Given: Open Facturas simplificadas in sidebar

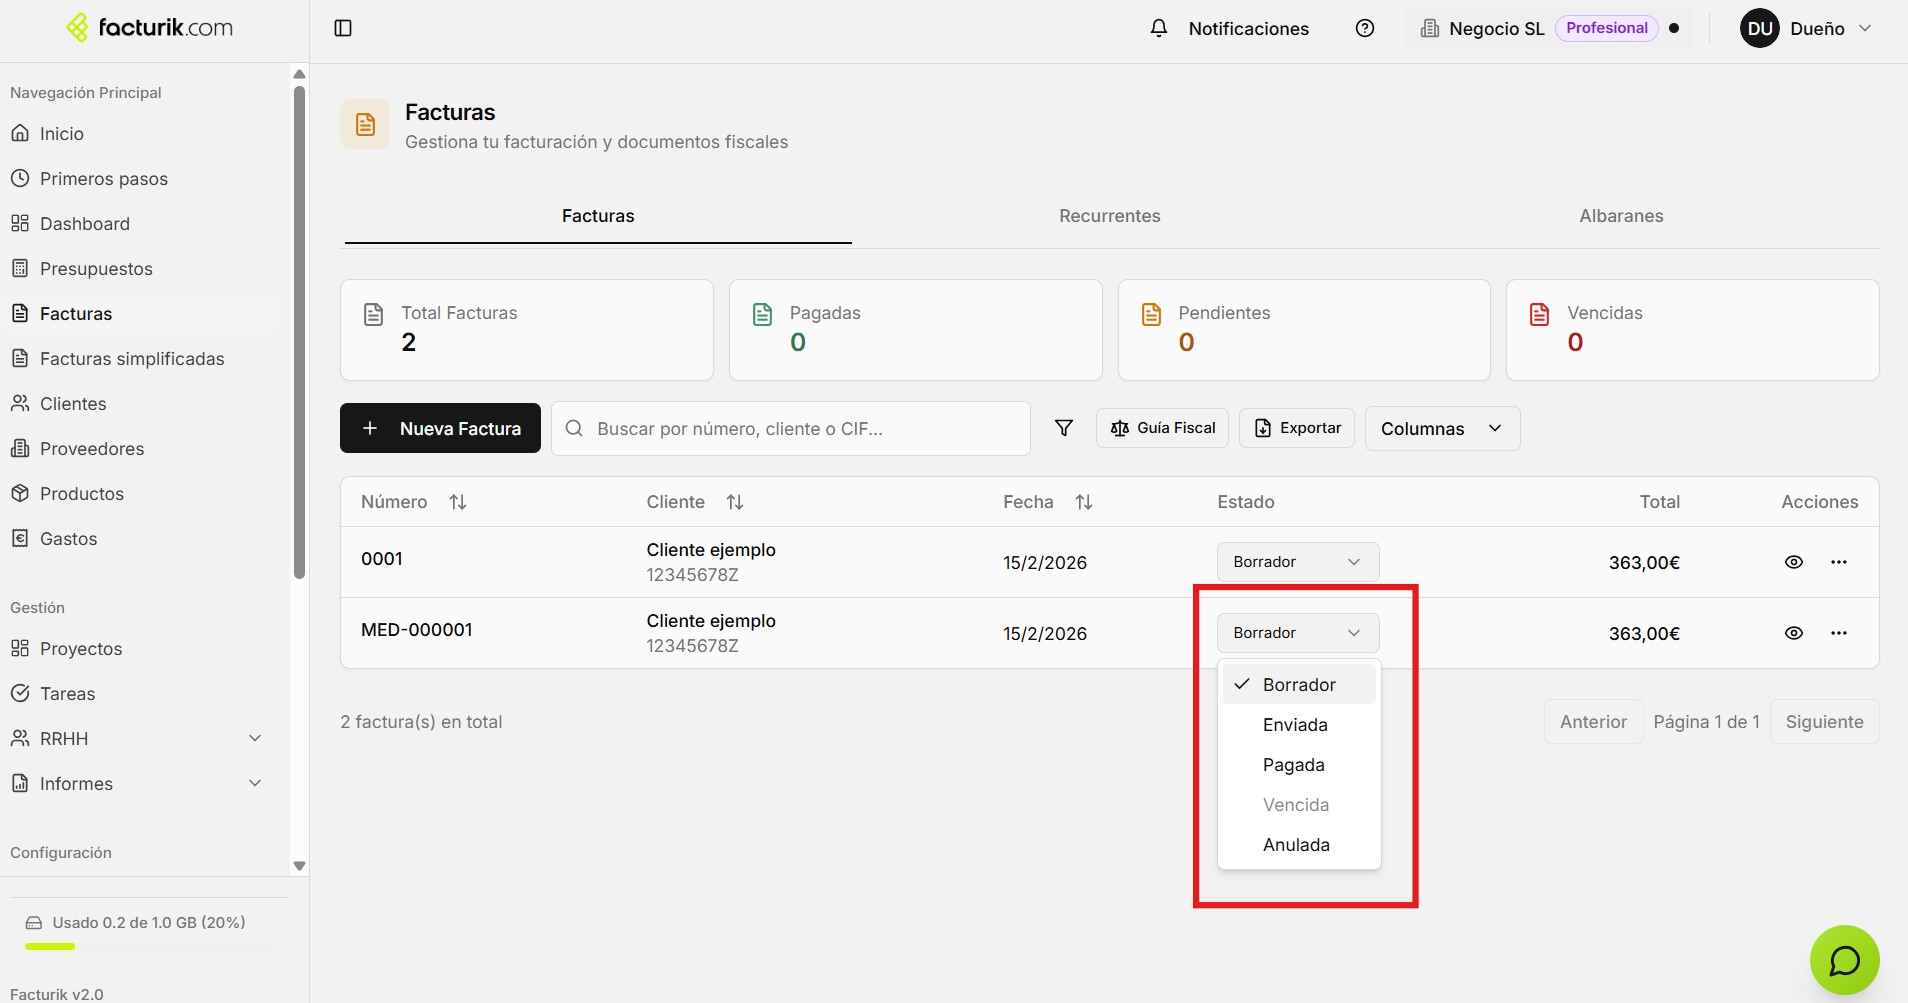Looking at the screenshot, I should [145, 359].
